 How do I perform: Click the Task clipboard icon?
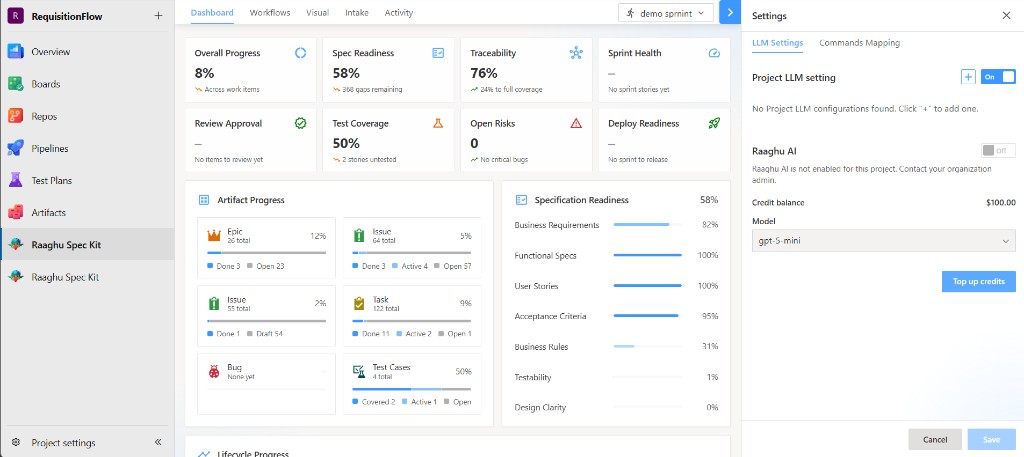tap(359, 304)
